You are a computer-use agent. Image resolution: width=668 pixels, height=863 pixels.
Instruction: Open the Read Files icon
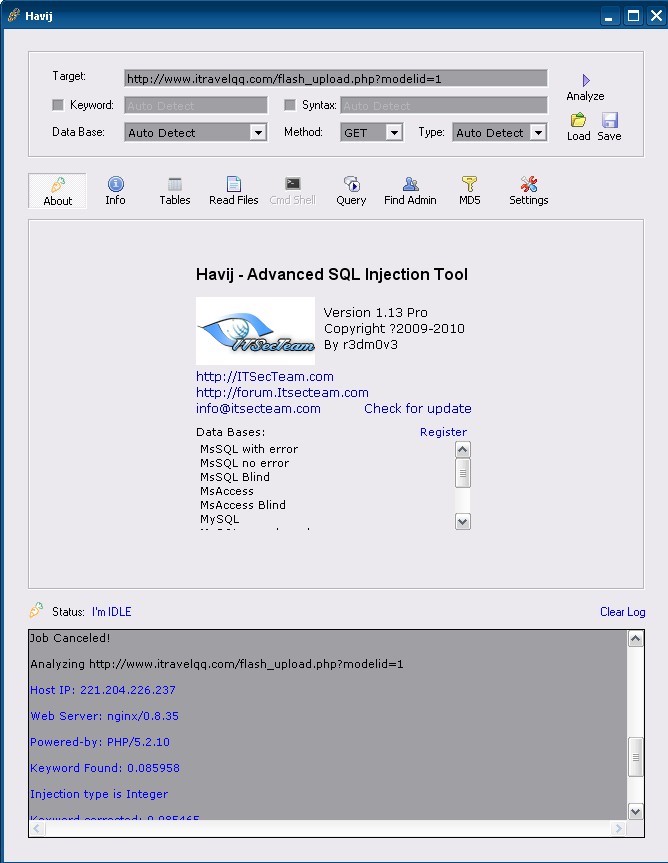point(233,184)
